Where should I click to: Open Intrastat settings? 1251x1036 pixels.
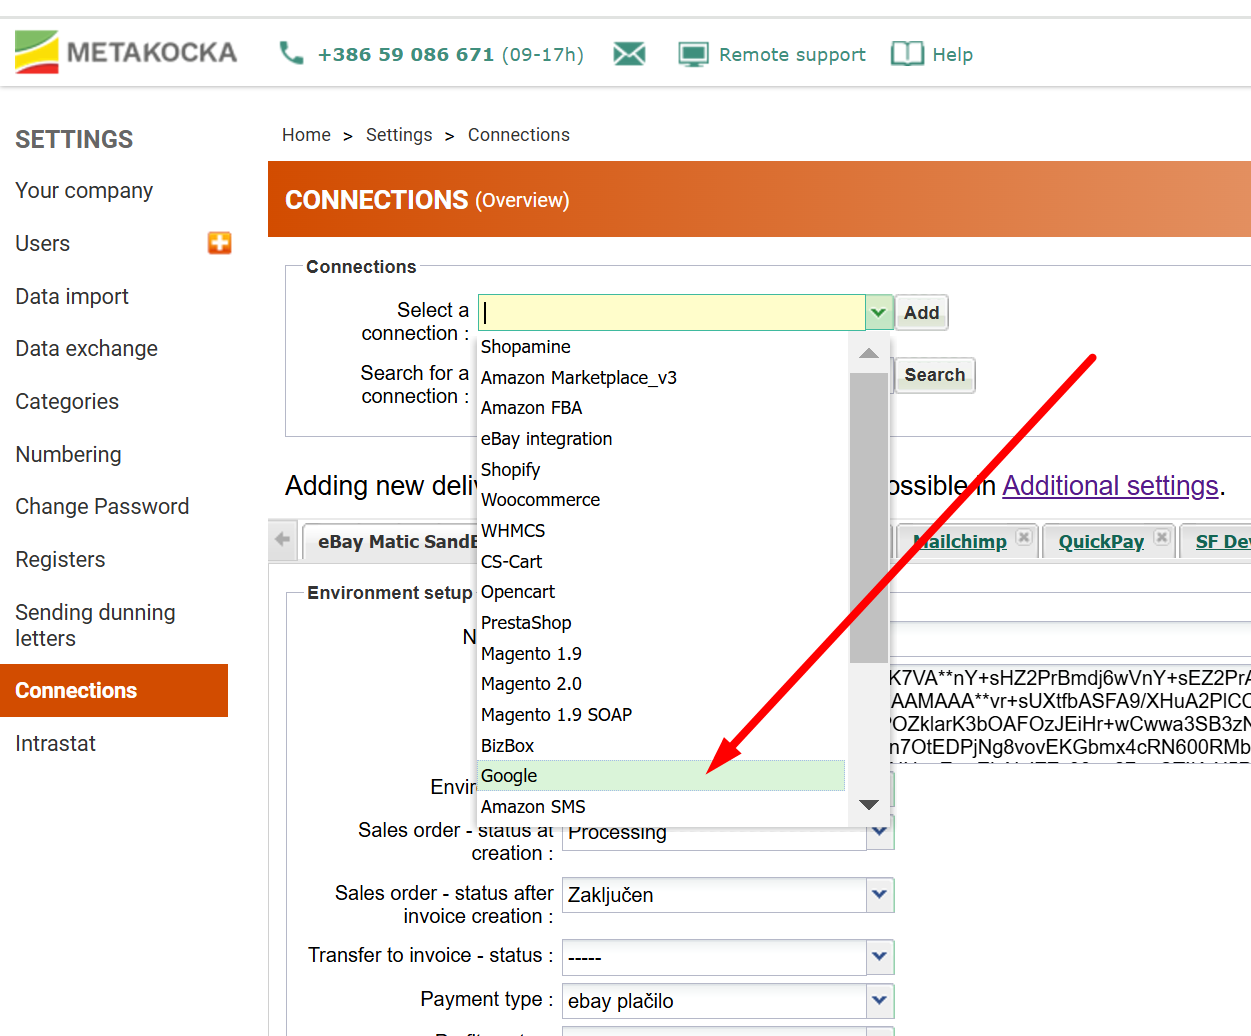pos(56,744)
